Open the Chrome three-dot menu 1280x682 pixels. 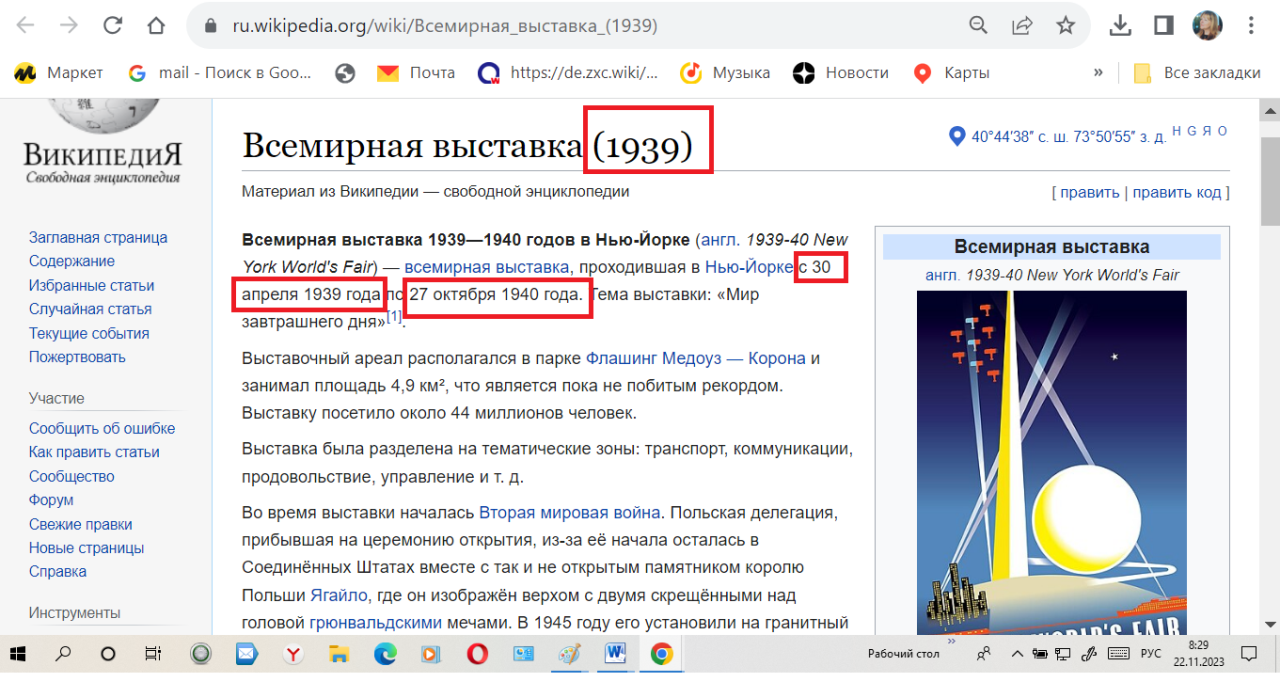point(1251,26)
